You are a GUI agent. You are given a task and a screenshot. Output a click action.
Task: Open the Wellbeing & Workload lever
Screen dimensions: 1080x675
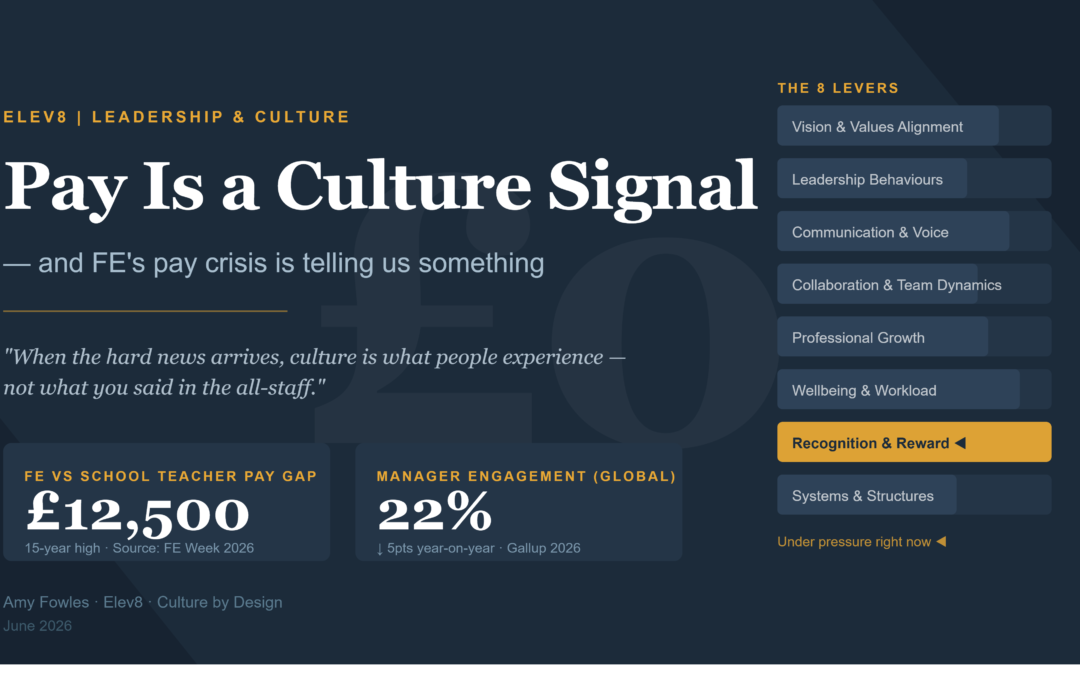coord(914,390)
